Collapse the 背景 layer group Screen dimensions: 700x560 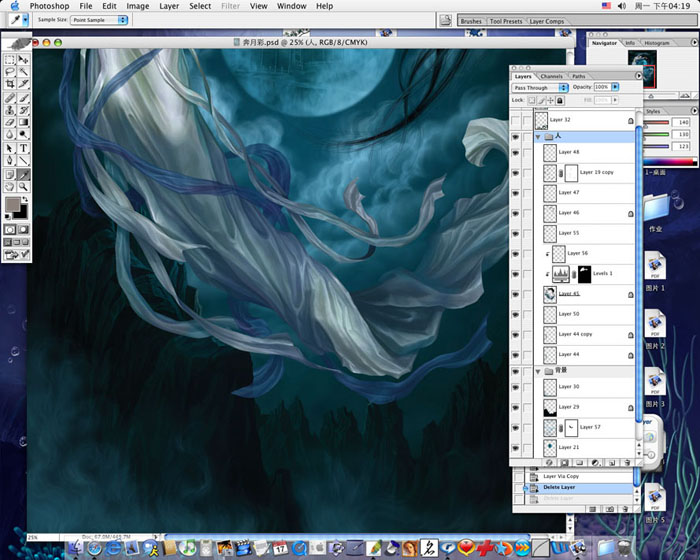click(x=538, y=371)
